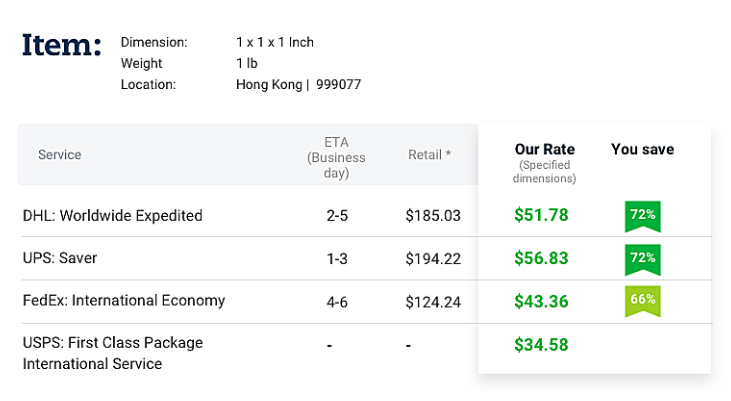Click the 66% savings badge for FedEx
The image size is (731, 401).
[642, 301]
